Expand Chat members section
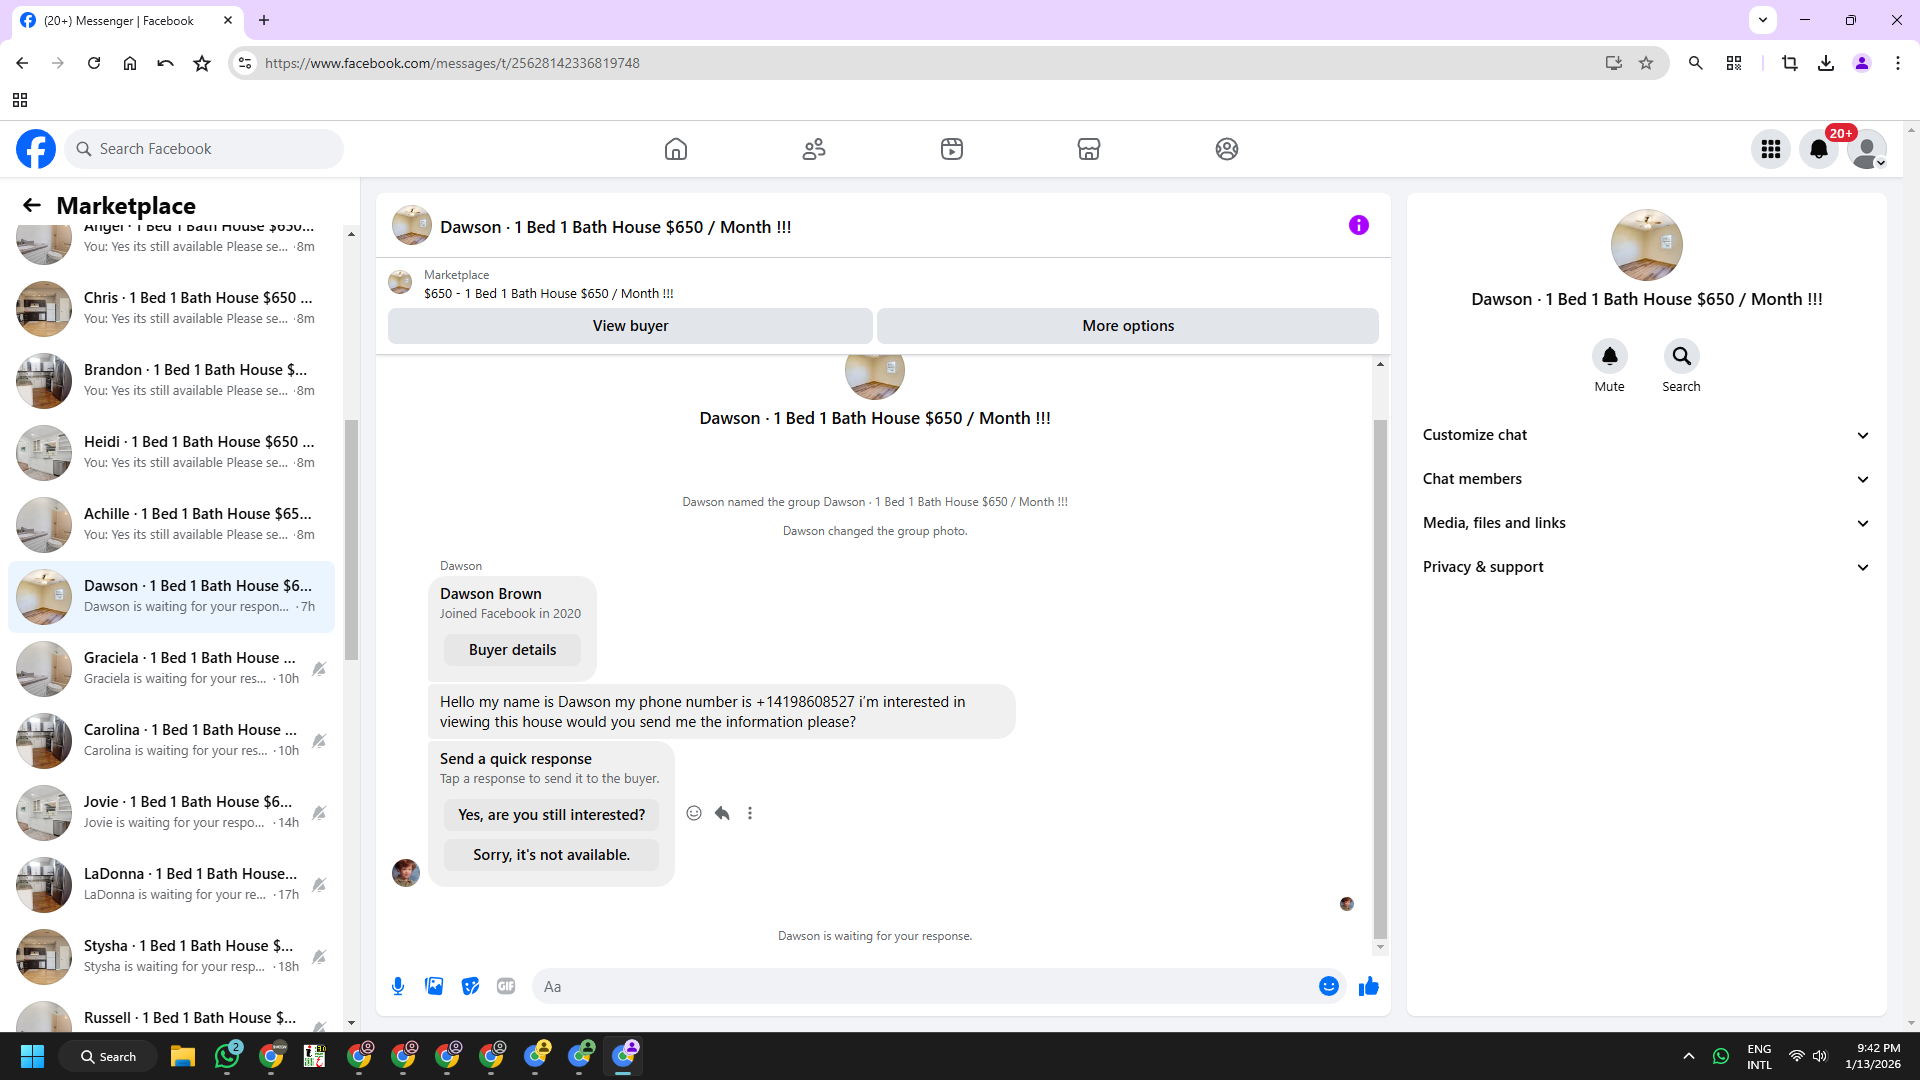This screenshot has width=1920, height=1080. click(1646, 479)
